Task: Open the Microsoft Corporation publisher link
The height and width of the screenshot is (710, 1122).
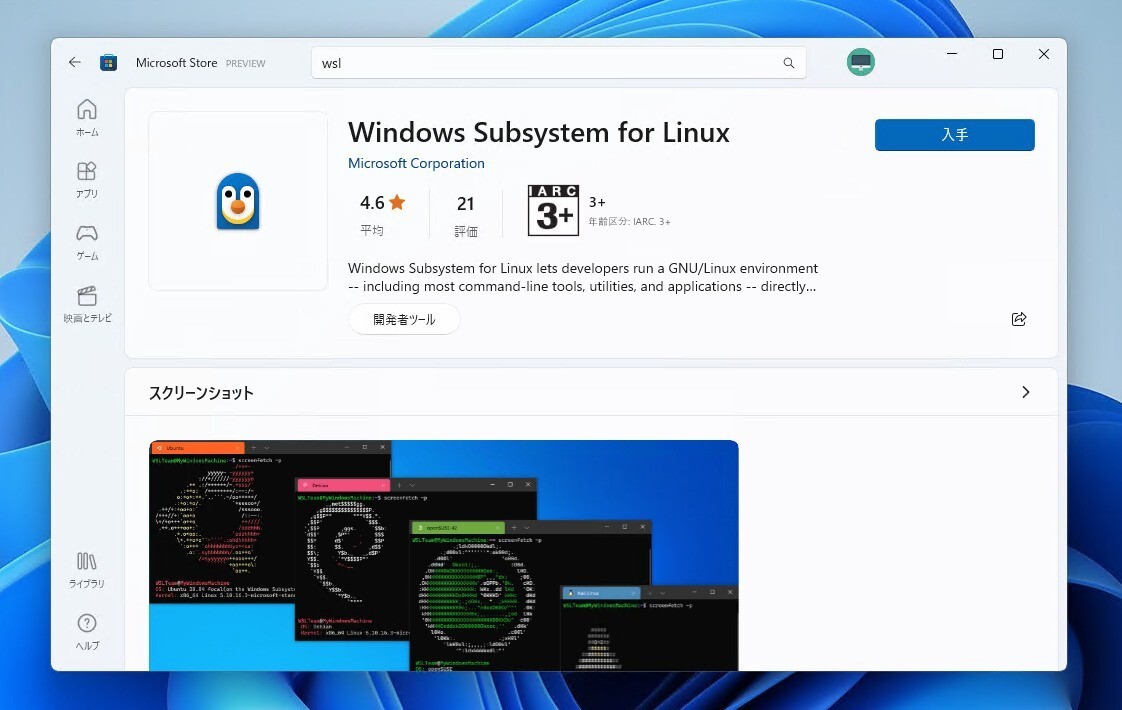Action: coord(416,163)
